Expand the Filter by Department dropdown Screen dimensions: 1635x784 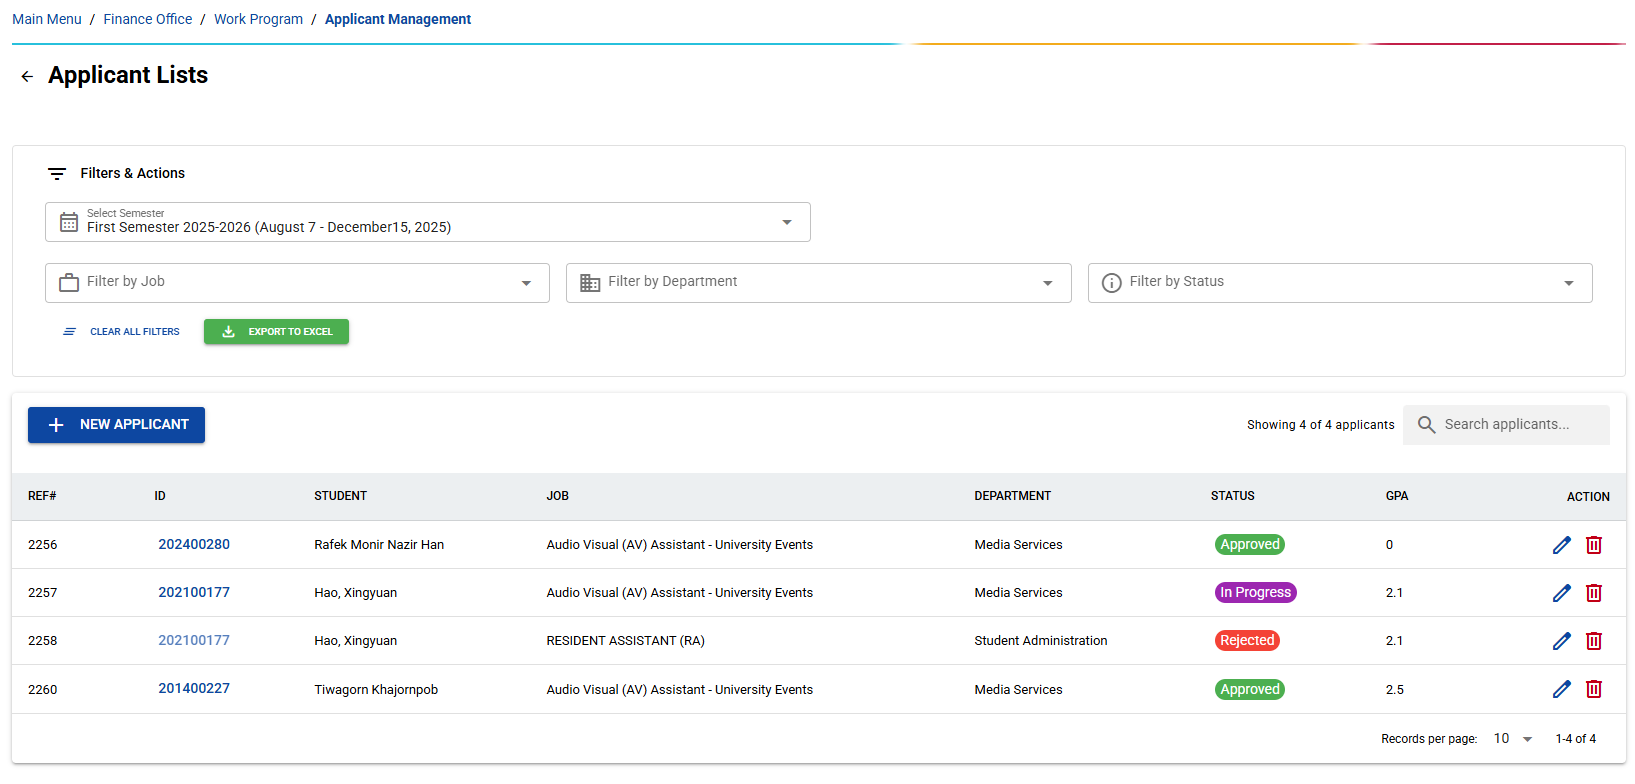click(819, 283)
